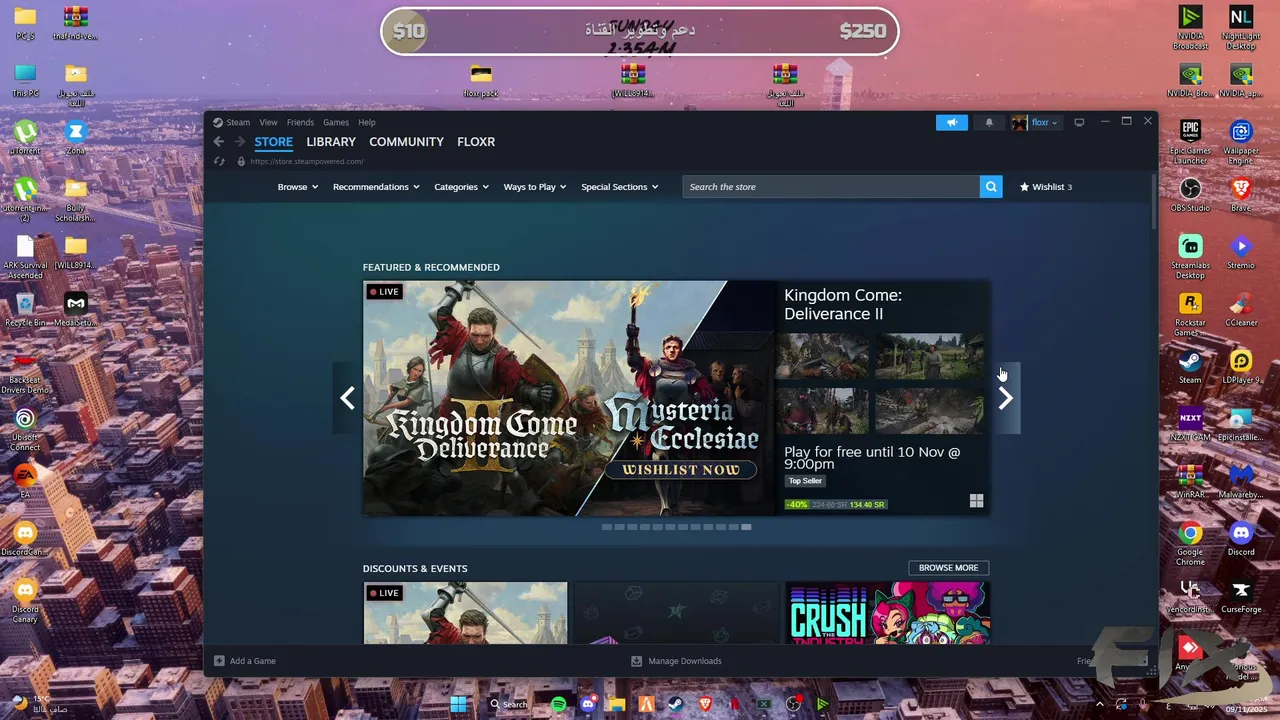The image size is (1280, 720).
Task: Click the Add a Game label
Action: tap(253, 661)
